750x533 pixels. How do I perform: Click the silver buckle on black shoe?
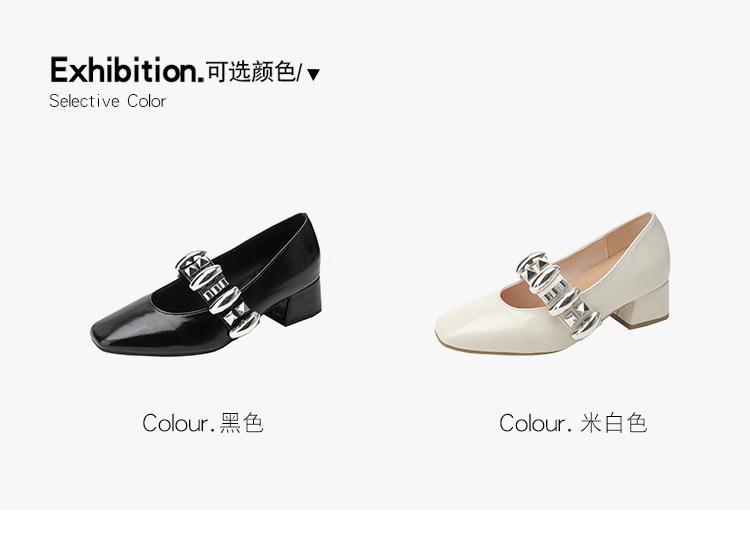coord(218,295)
